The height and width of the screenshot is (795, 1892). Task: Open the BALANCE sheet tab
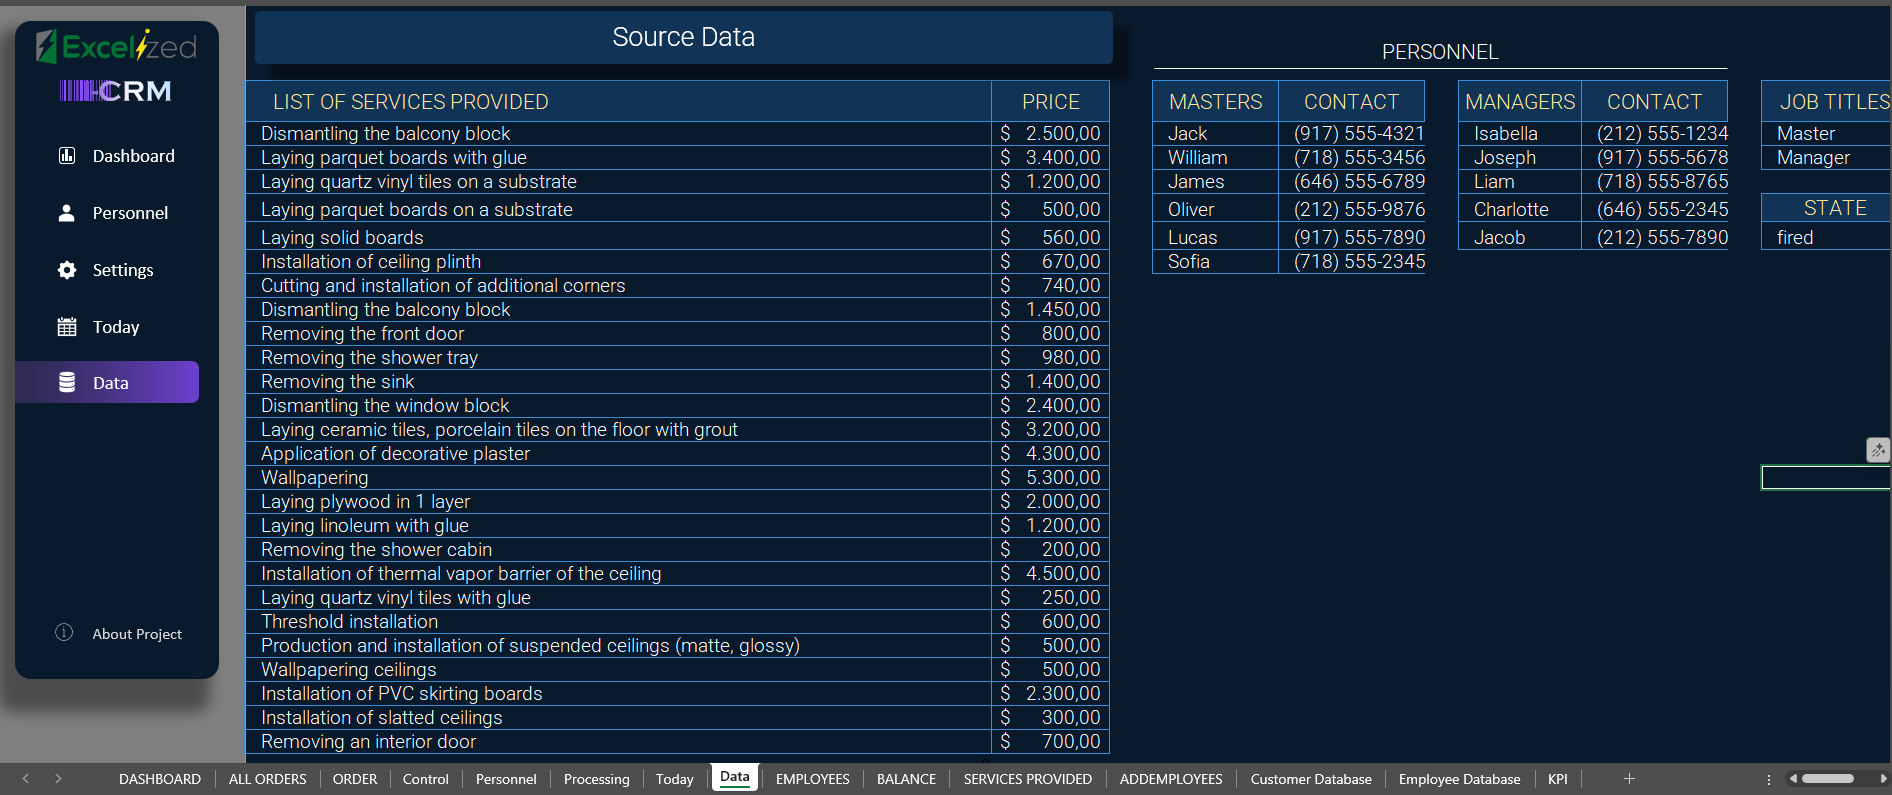(907, 779)
